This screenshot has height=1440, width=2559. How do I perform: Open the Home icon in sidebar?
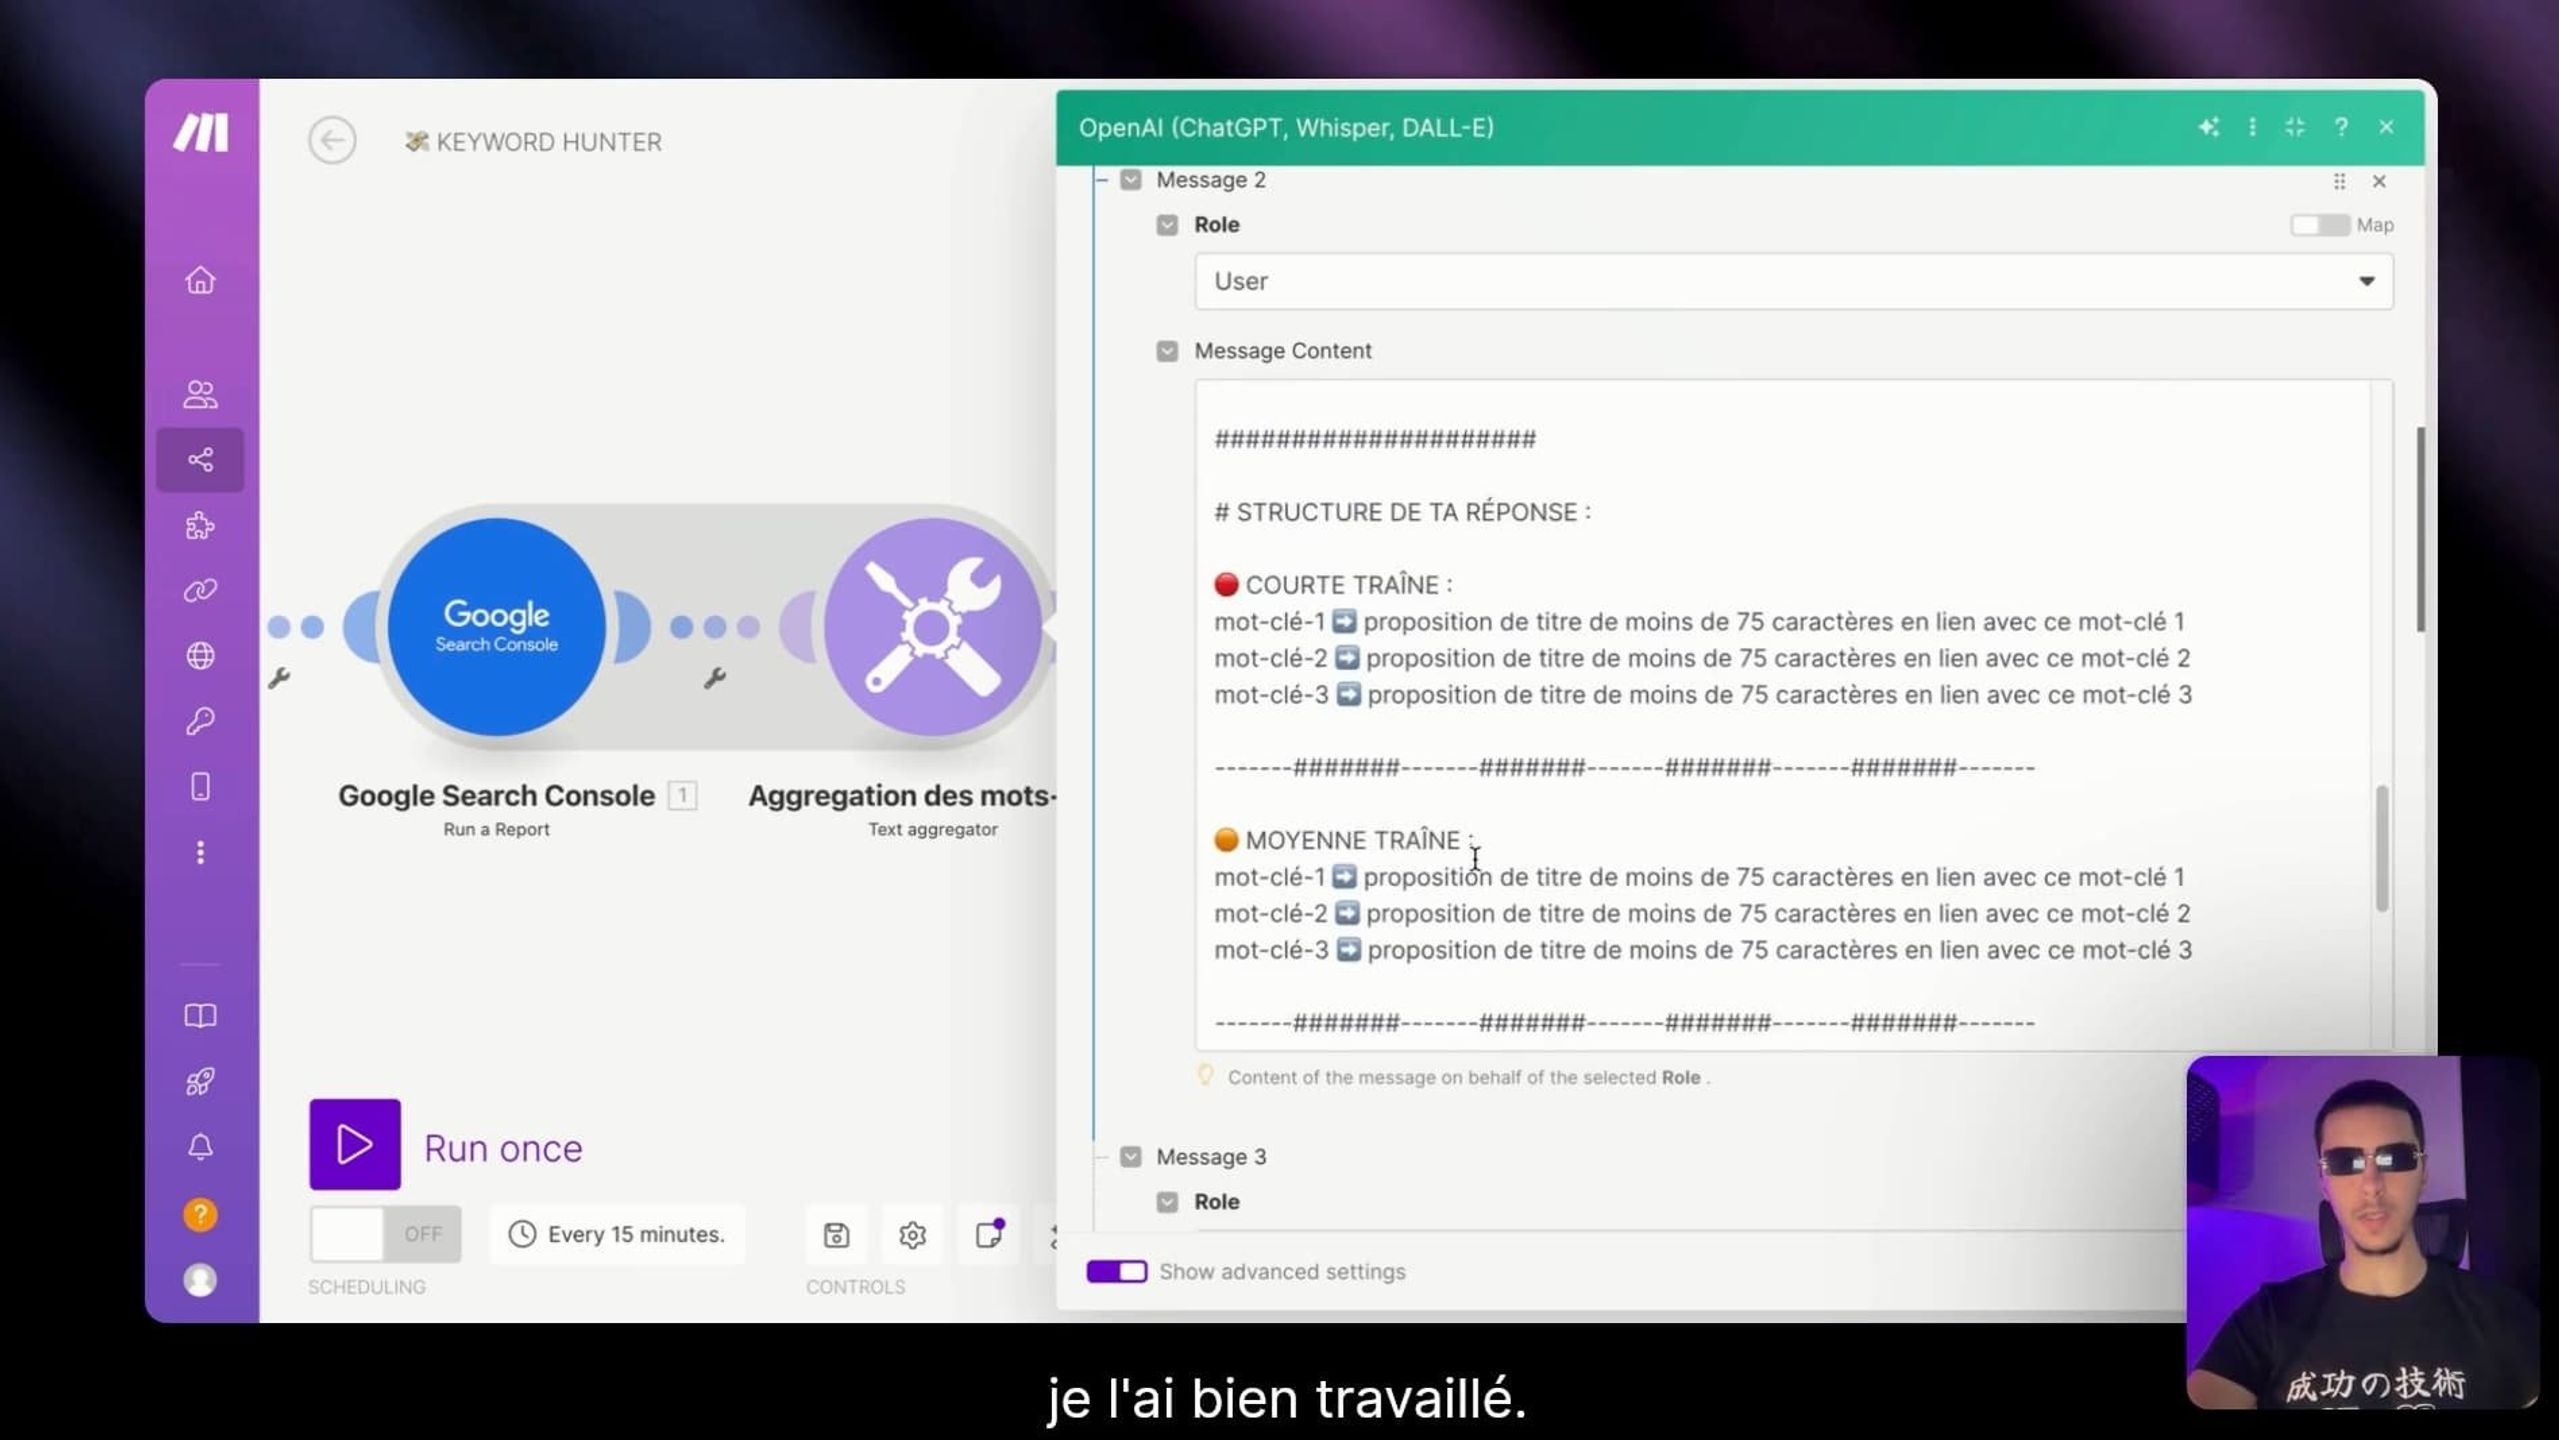(200, 280)
